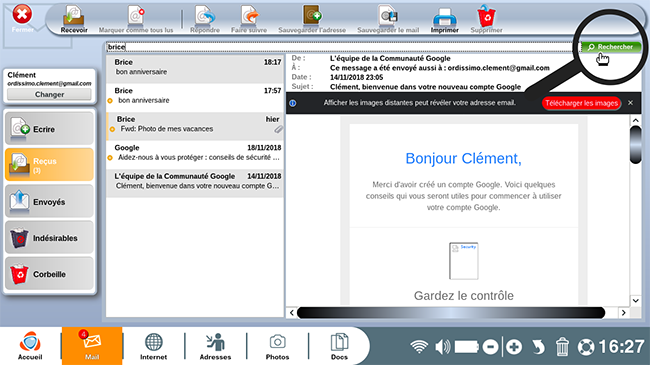The image size is (650, 365).
Task: Open Adresses from the taskbar
Action: [216, 346]
